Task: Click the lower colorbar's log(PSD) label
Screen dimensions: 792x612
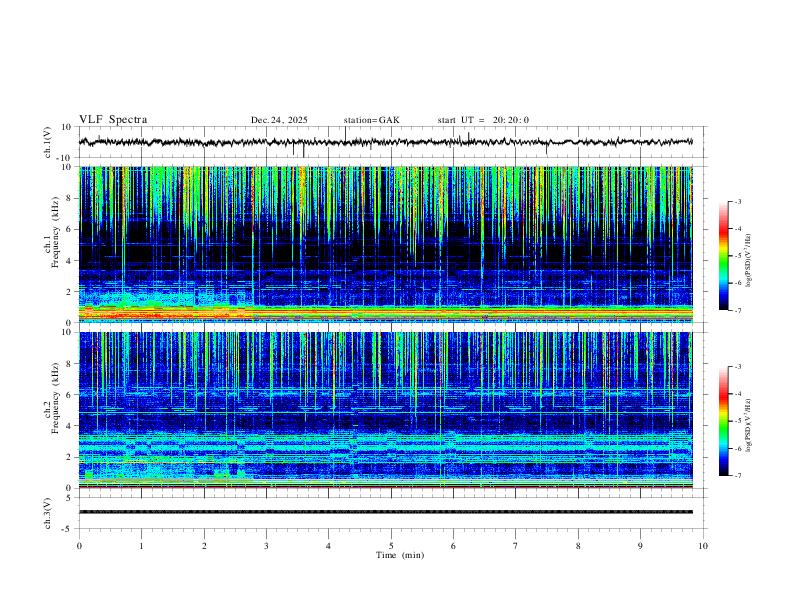Action: click(x=749, y=425)
